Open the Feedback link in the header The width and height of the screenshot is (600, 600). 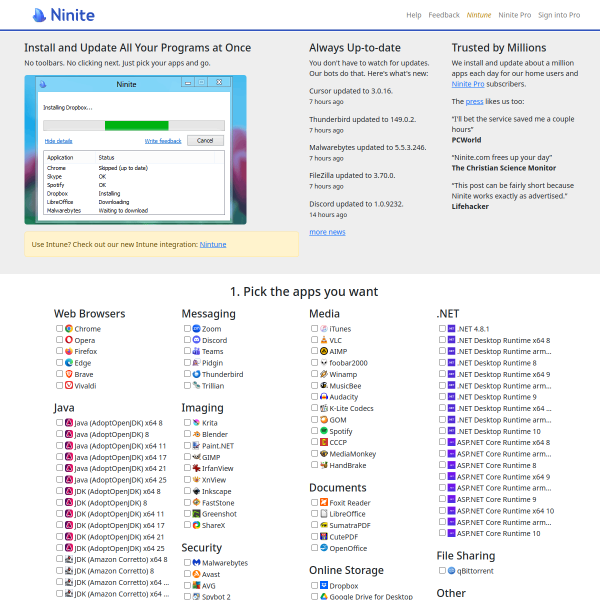coord(443,16)
